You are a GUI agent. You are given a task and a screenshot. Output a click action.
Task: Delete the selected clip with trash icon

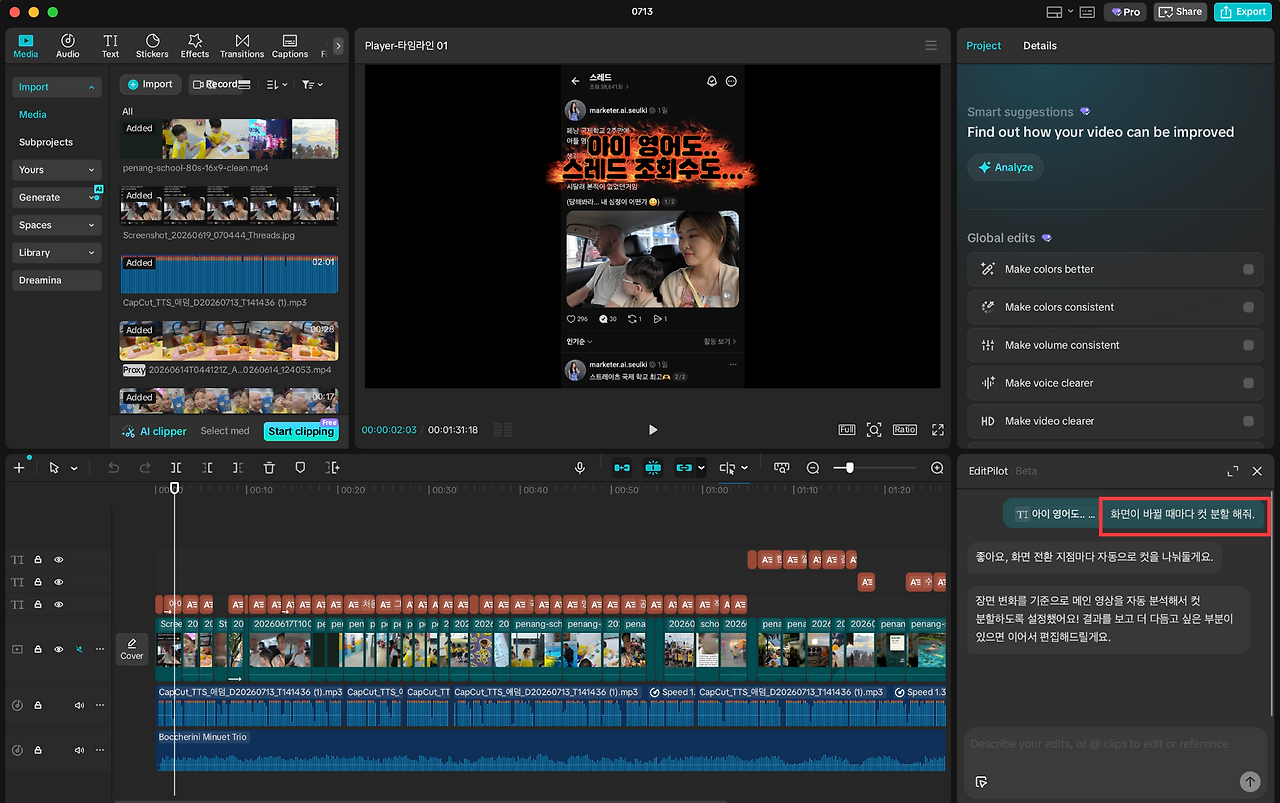(269, 468)
